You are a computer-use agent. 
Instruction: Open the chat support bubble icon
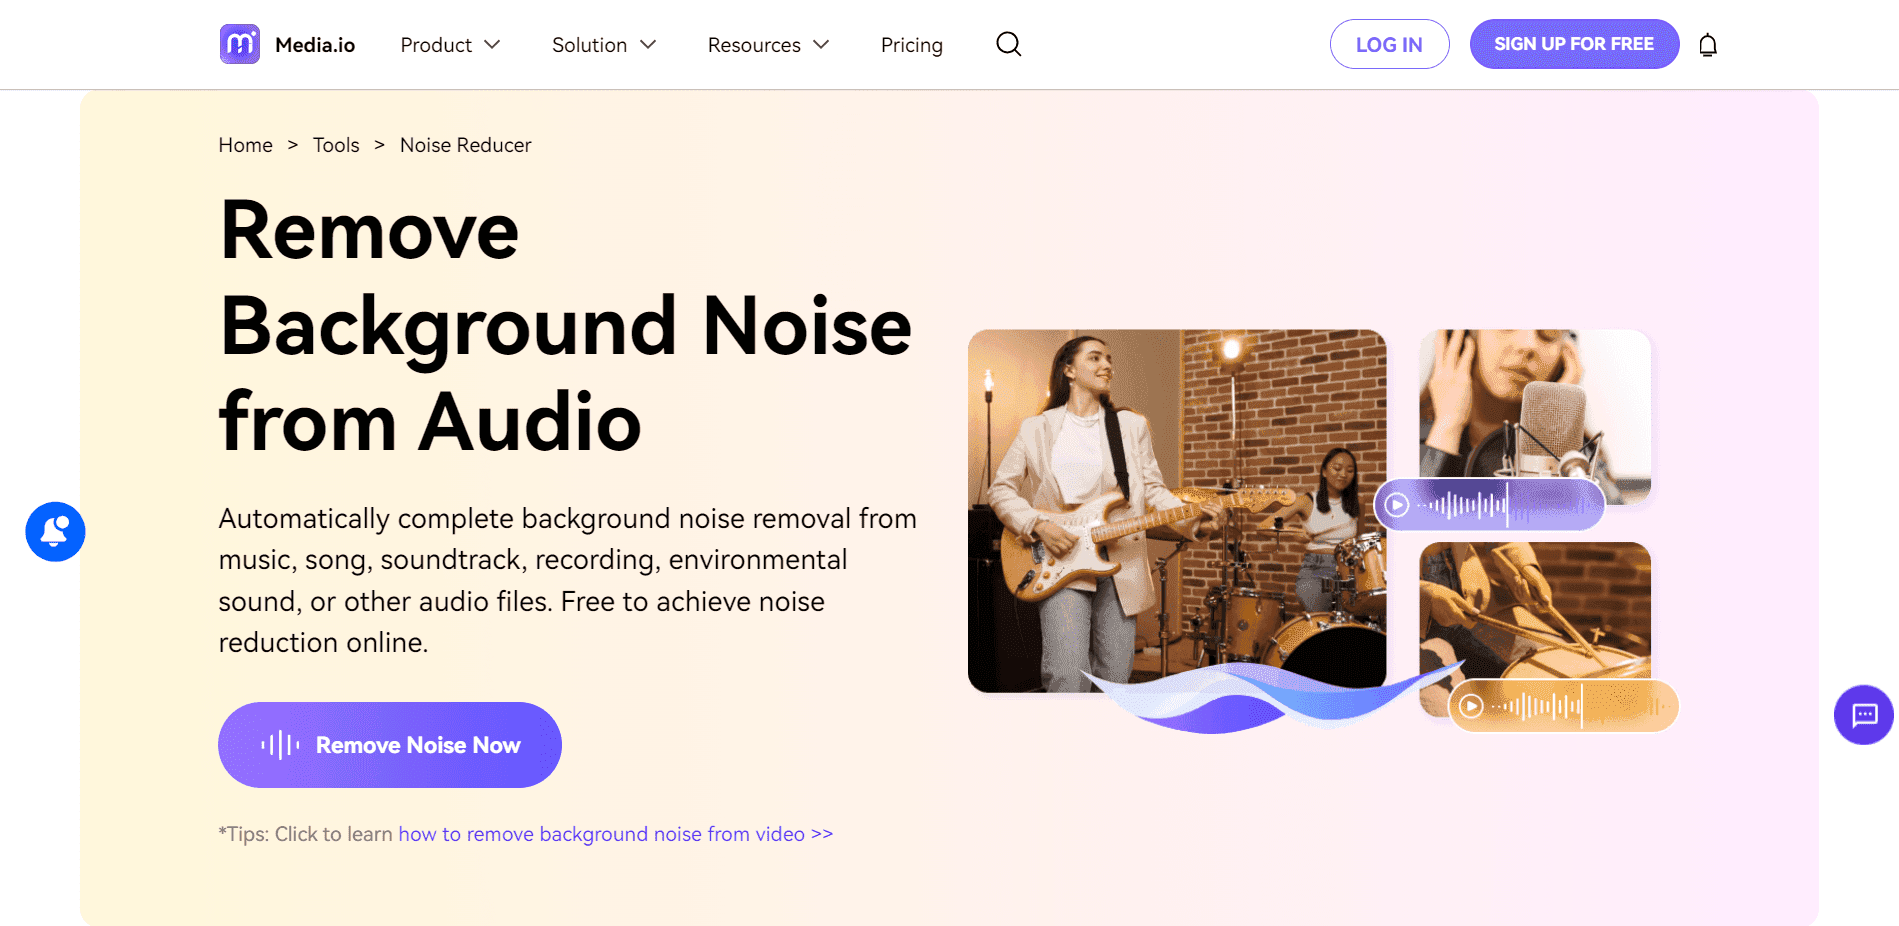[x=1863, y=715]
